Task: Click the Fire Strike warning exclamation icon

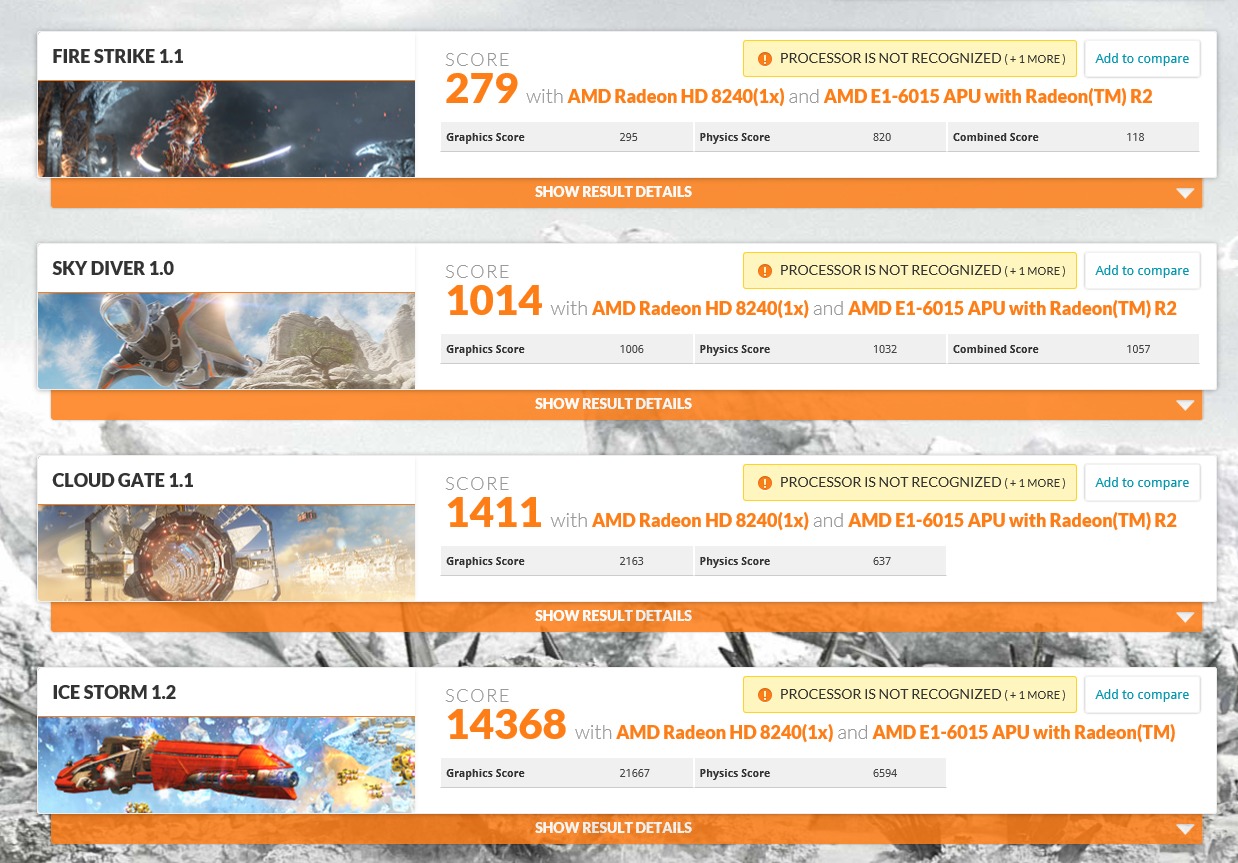Action: click(765, 59)
